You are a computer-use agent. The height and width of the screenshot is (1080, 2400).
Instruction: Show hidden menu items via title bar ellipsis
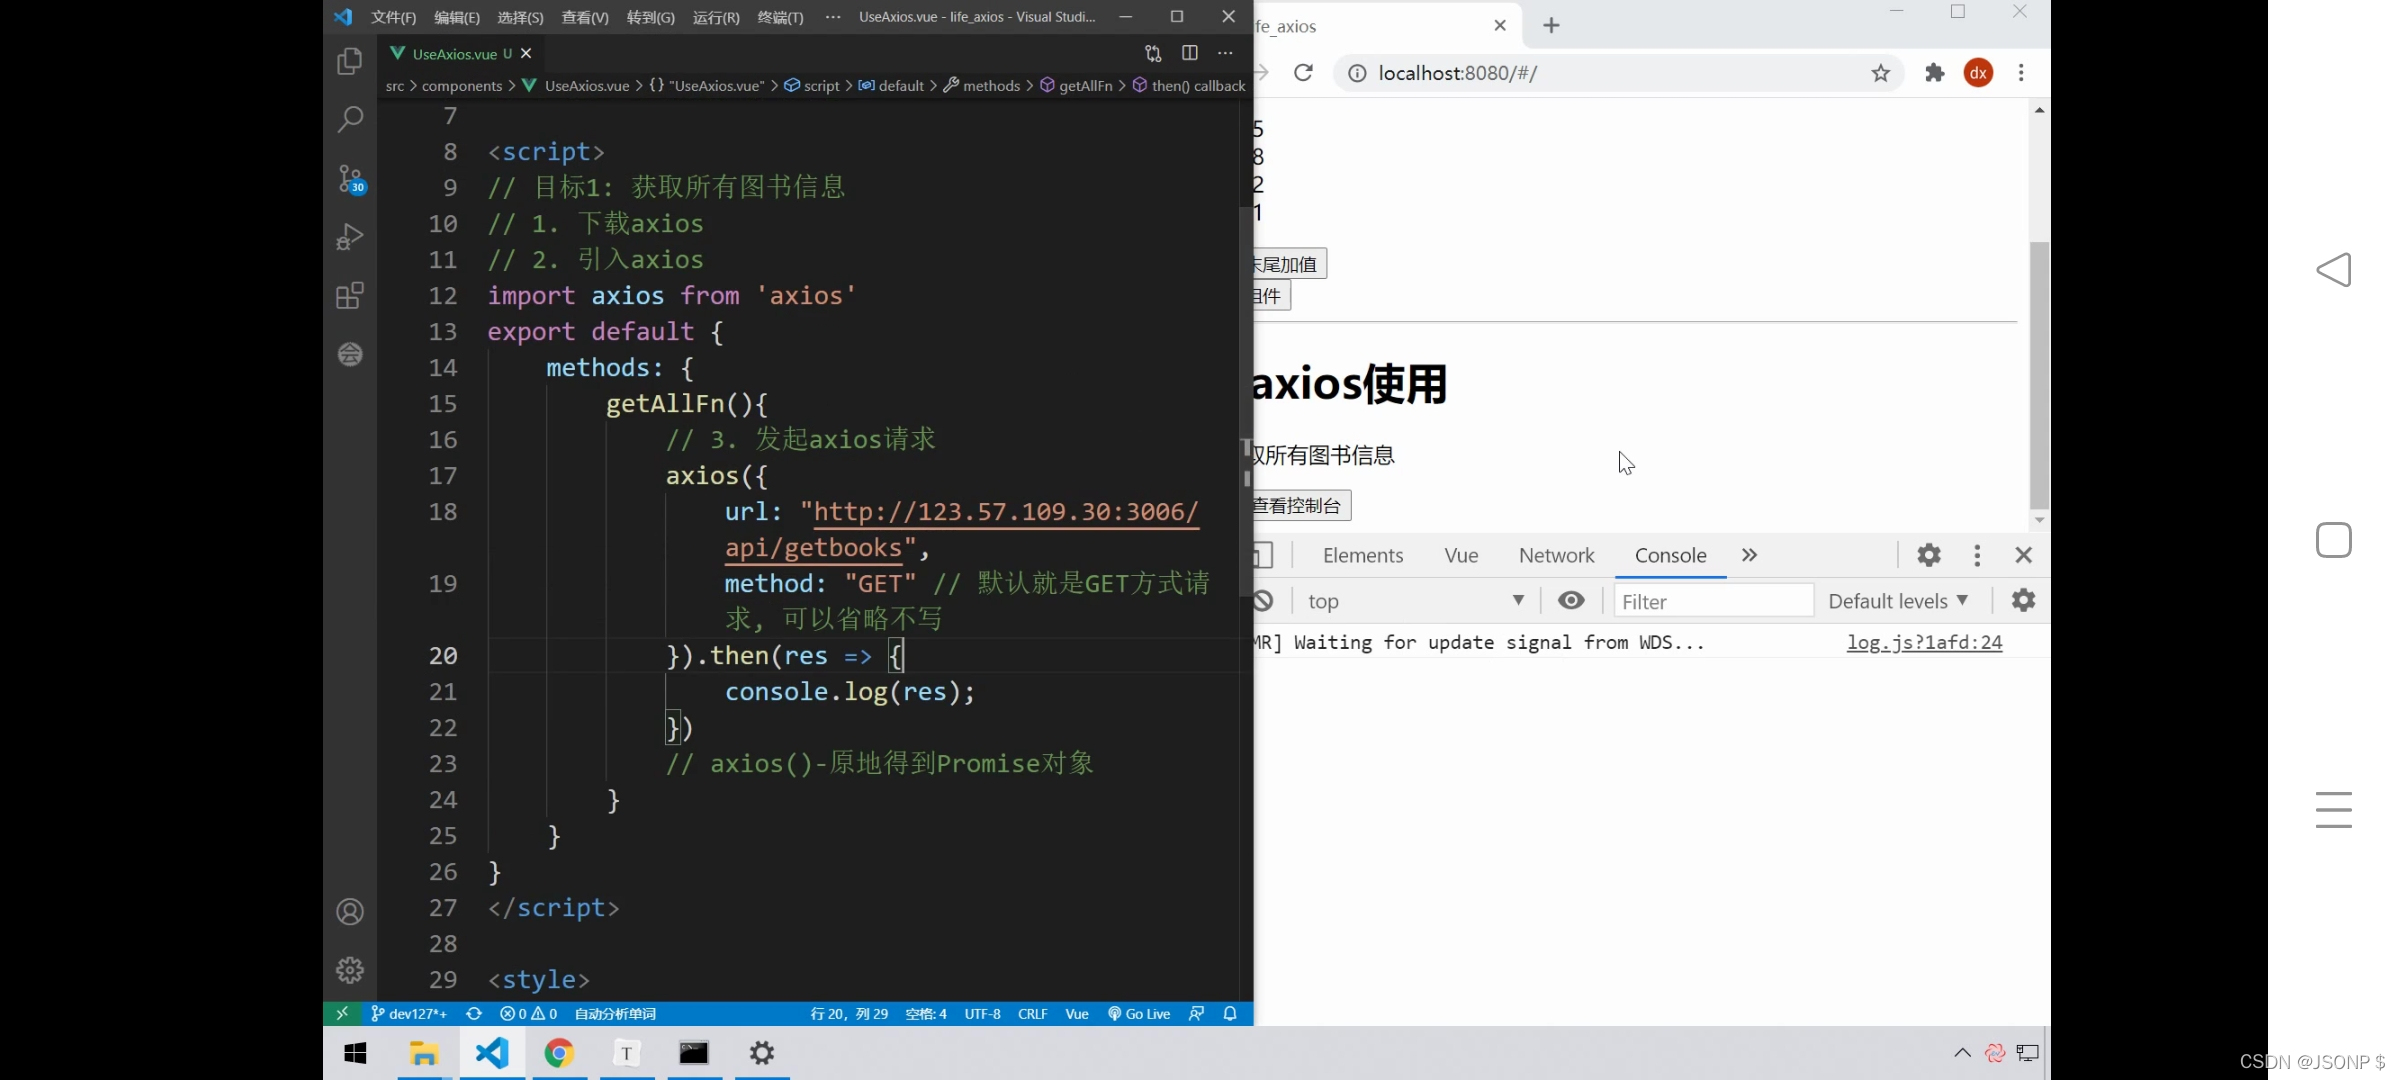[x=833, y=17]
